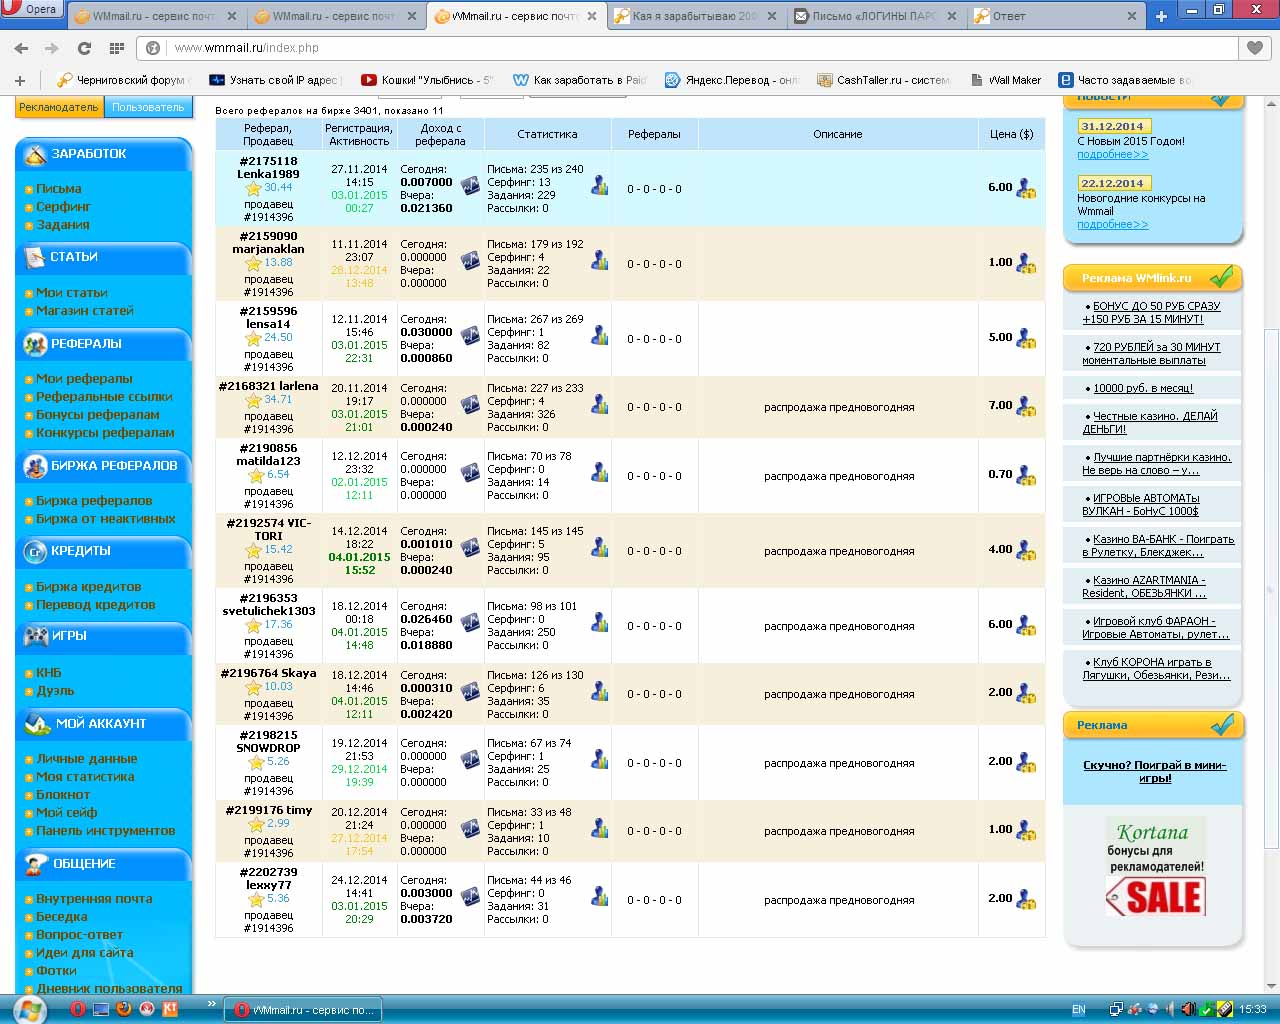
Task: Click the buy referral icon for Lenka1989
Action: [x=1025, y=188]
